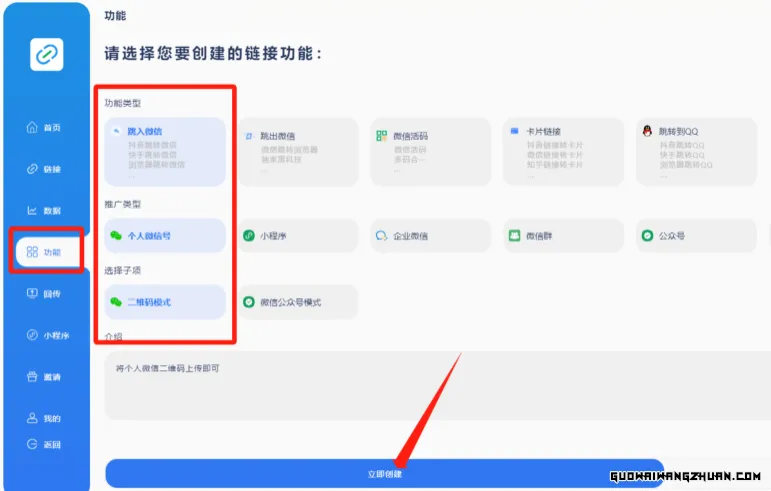The height and width of the screenshot is (491, 771).
Task: Click 小程序 label in sidebar
Action: click(57, 336)
